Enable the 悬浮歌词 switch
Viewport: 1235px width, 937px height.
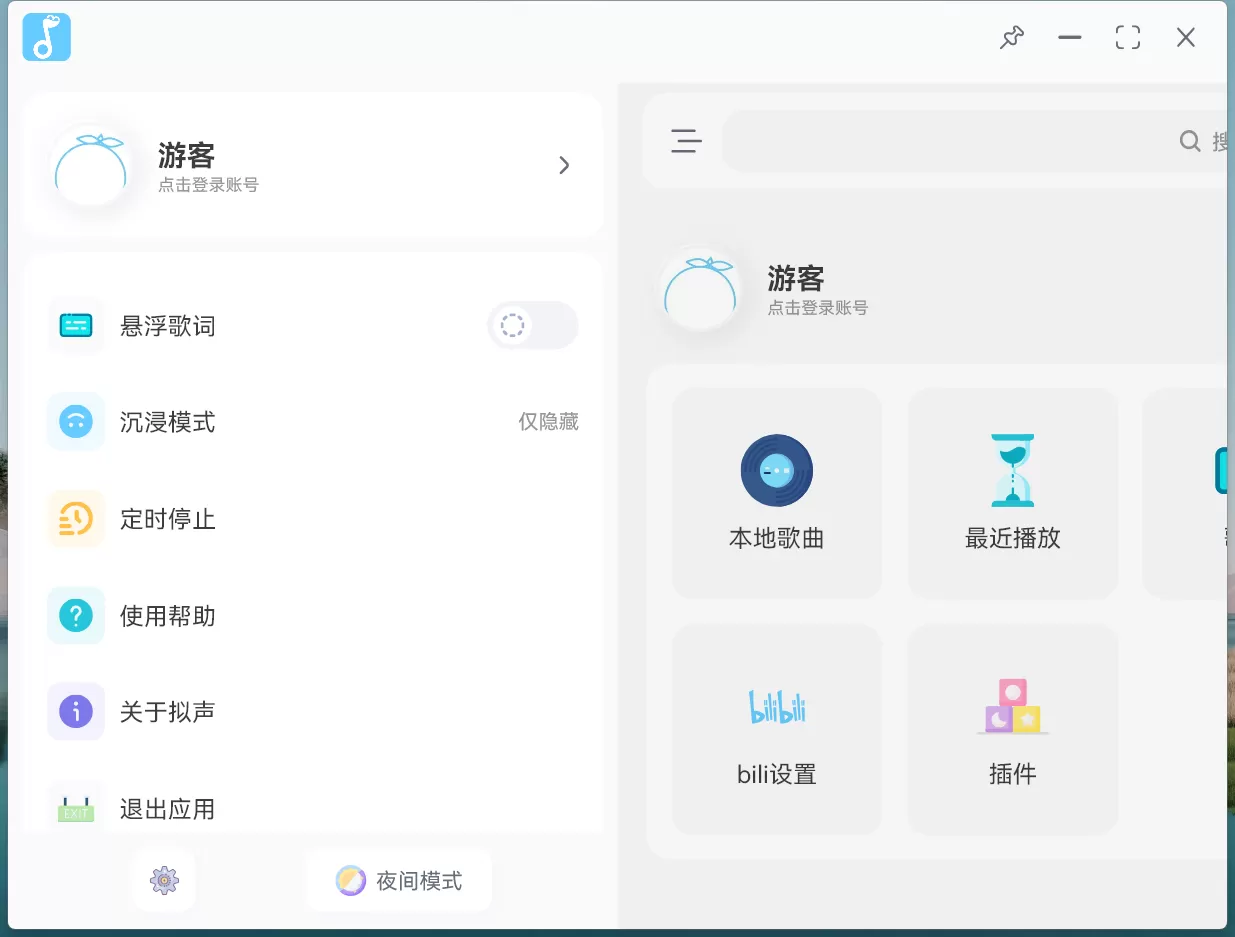click(x=532, y=325)
